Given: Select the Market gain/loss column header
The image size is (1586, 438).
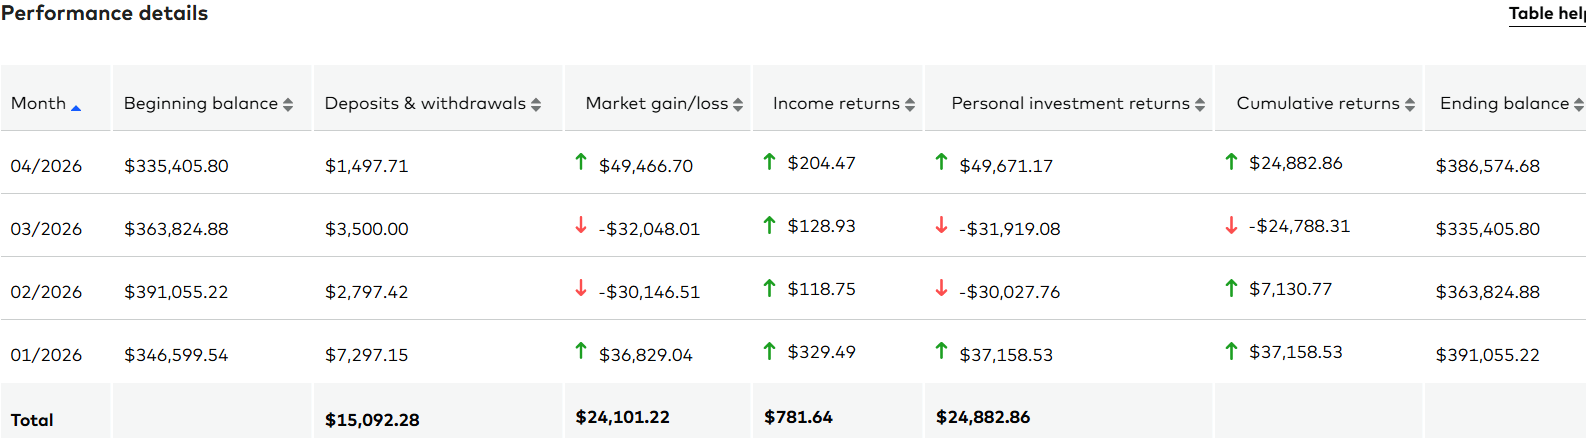Looking at the screenshot, I should point(656,103).
